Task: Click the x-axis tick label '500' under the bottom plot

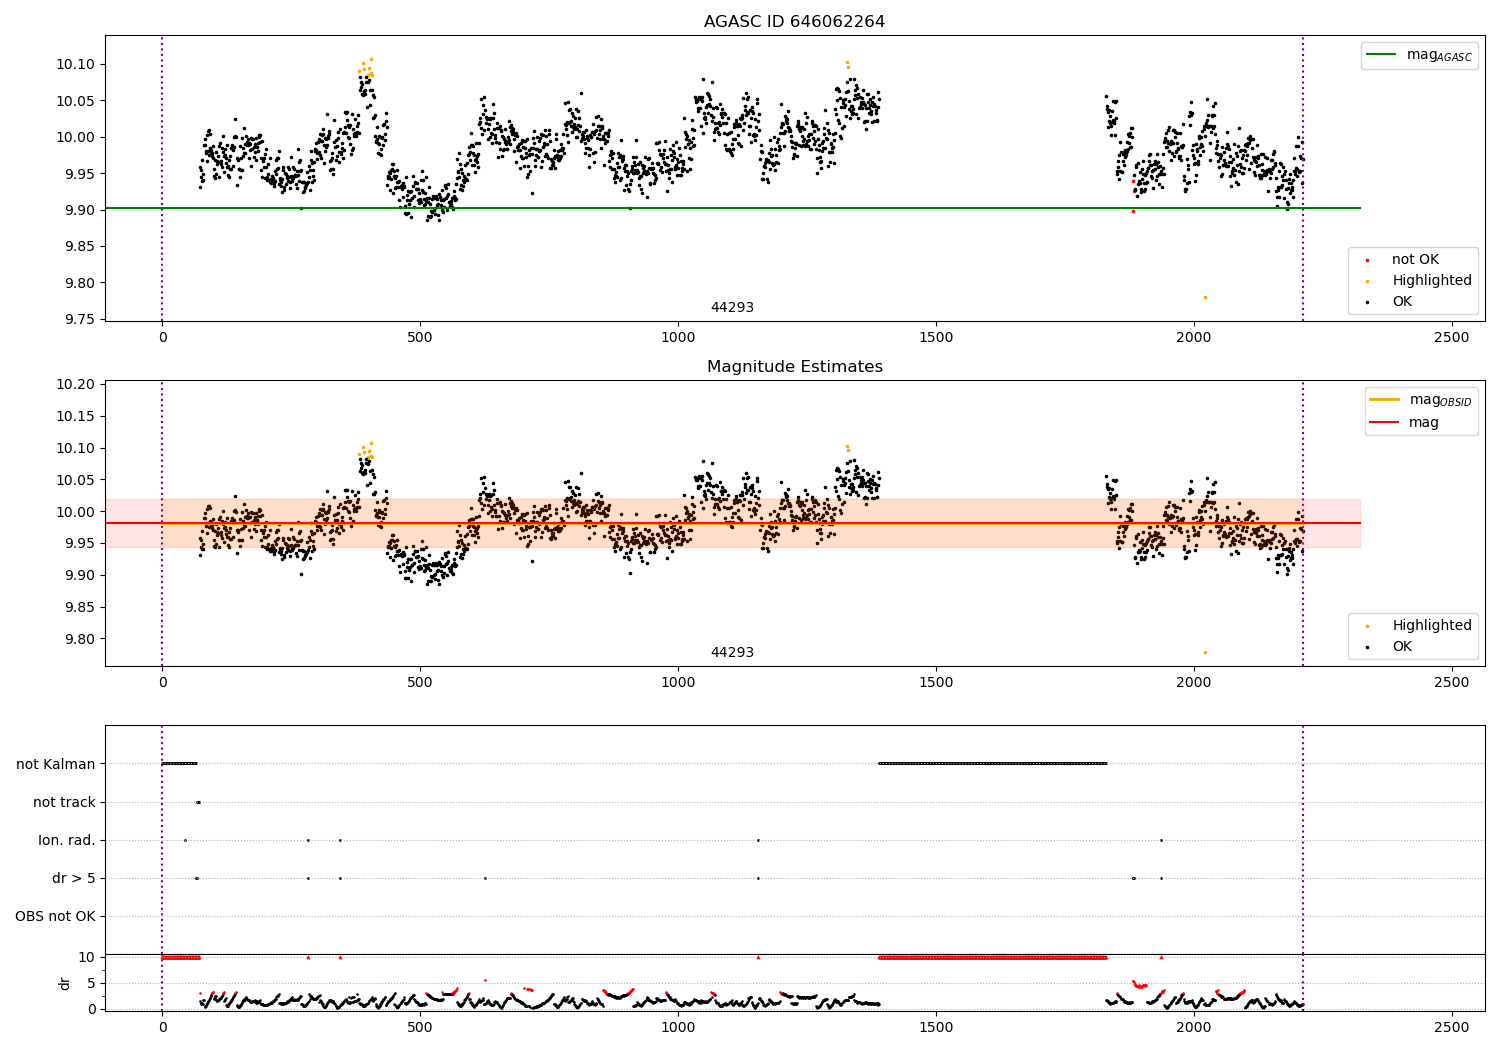Action: click(420, 1026)
